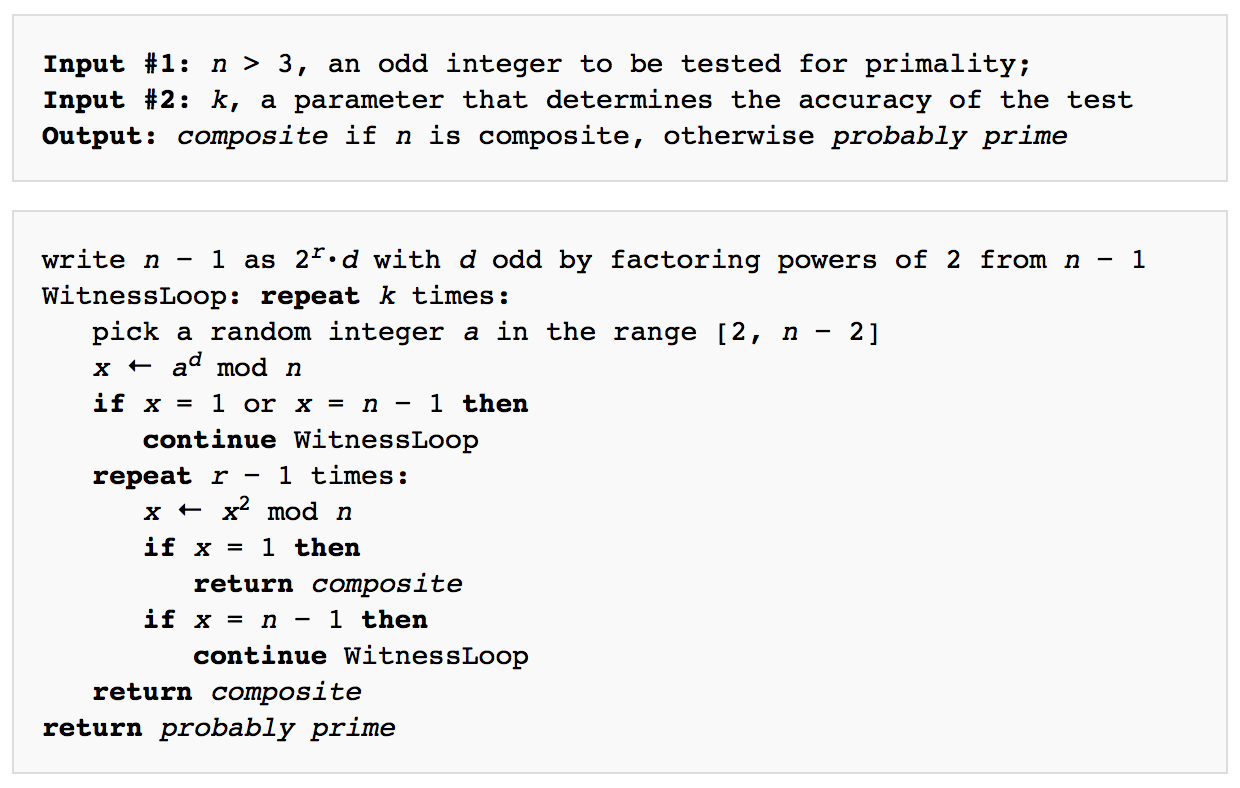Click the bold "Input #2:" label
1240x788 pixels.
[x=118, y=100]
